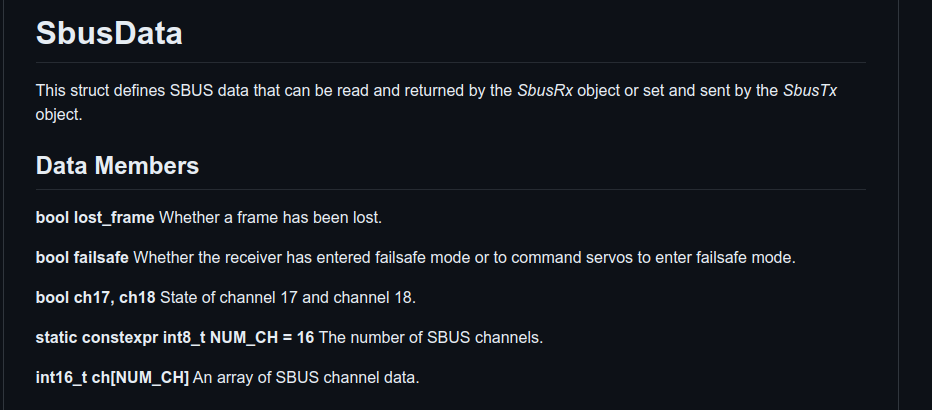The image size is (932, 410).
Task: Click the italic SbusTx text
Action: click(810, 91)
